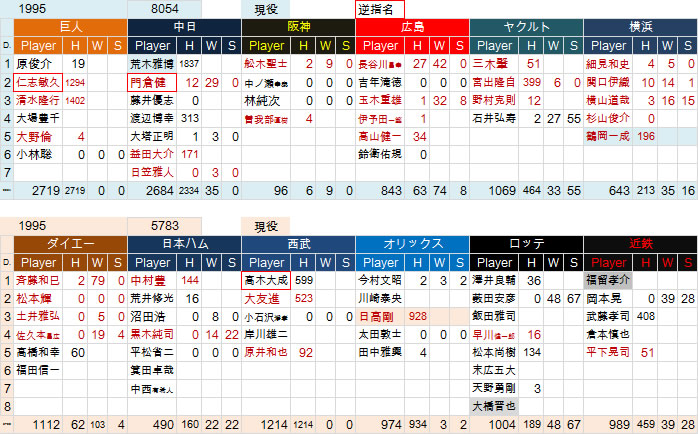Select player 中村豊 cell
698x434 pixels.
coord(152,281)
